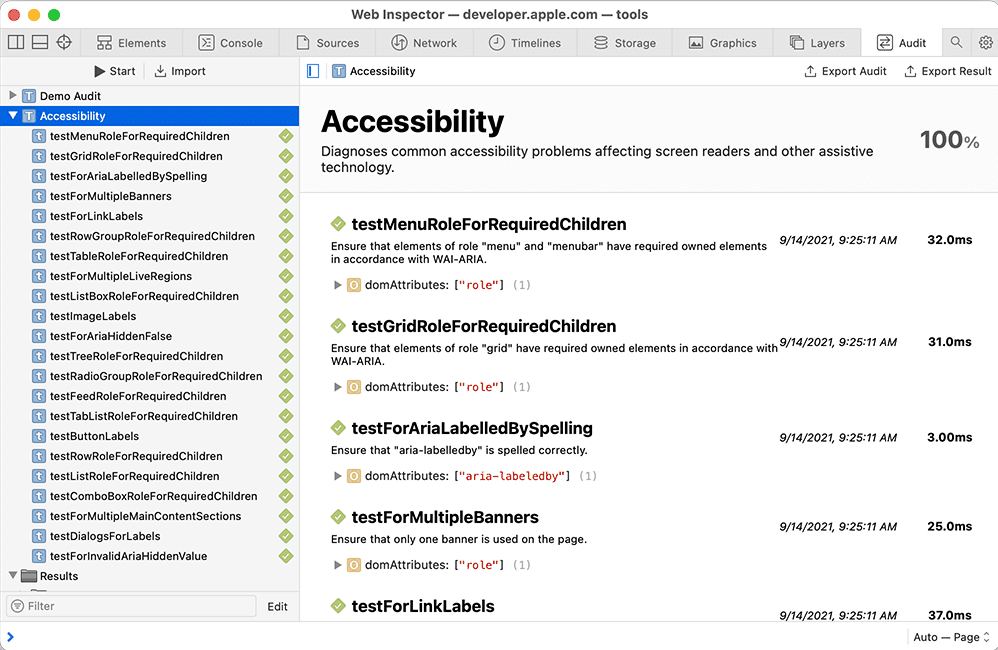Click the console prompt input area
Image resolution: width=998 pixels, height=650 pixels.
458,637
